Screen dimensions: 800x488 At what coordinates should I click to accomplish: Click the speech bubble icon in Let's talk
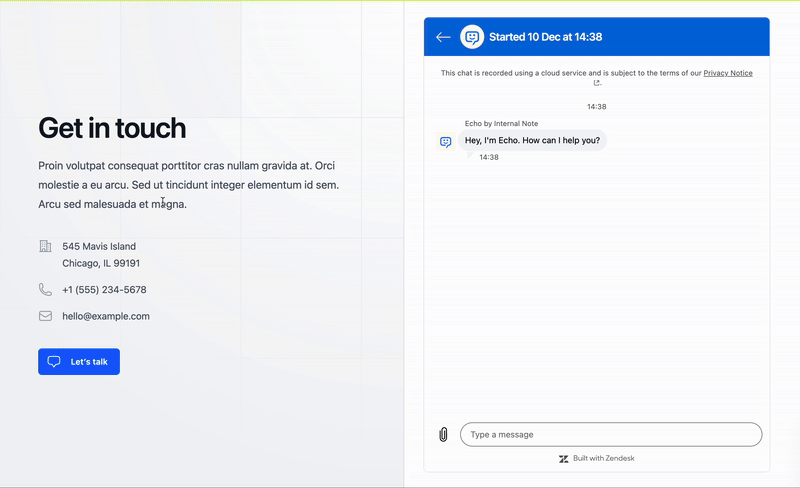pos(54,362)
